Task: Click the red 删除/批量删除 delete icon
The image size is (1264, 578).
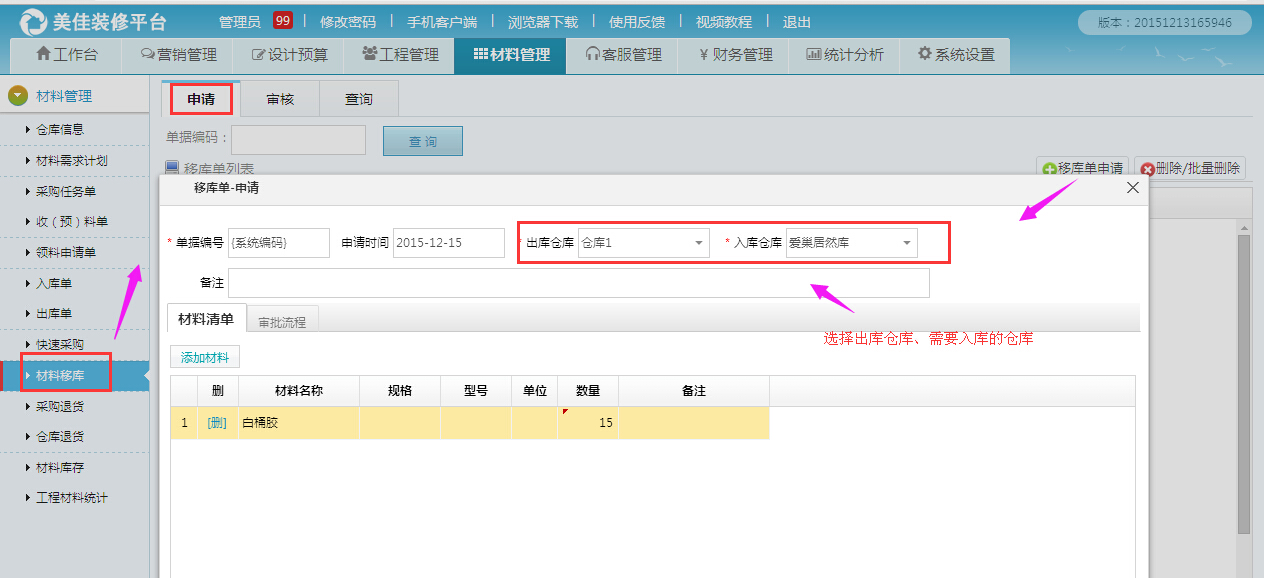Action: (x=1147, y=169)
